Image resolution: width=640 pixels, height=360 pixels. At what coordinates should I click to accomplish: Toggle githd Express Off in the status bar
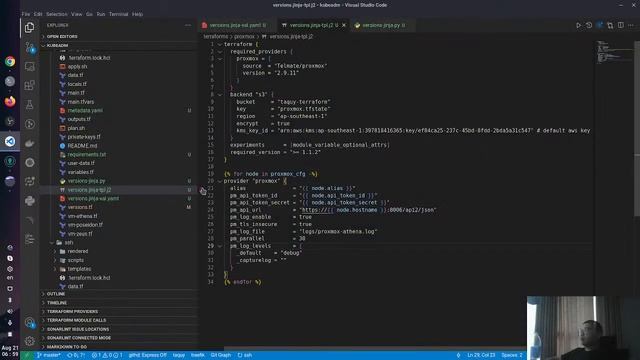[147, 356]
